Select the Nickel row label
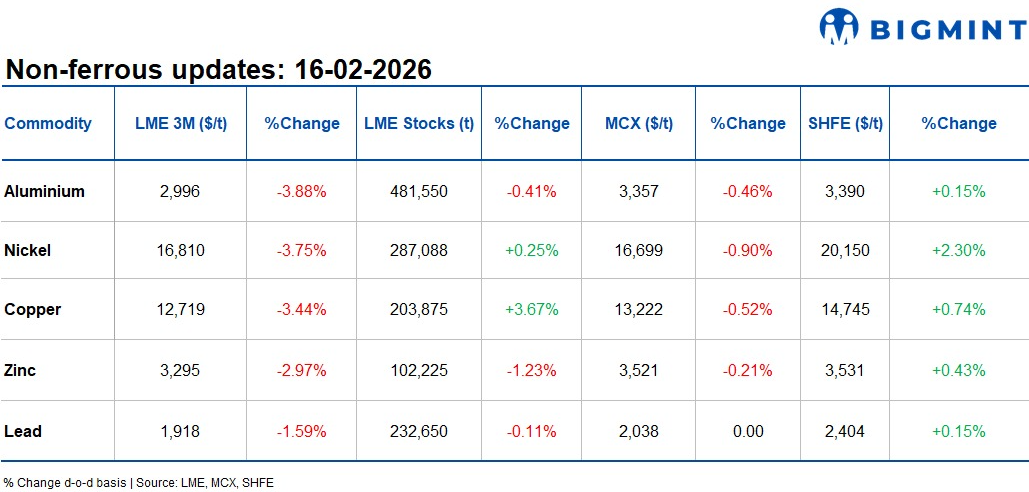1029x492 pixels. pyautogui.click(x=28, y=250)
